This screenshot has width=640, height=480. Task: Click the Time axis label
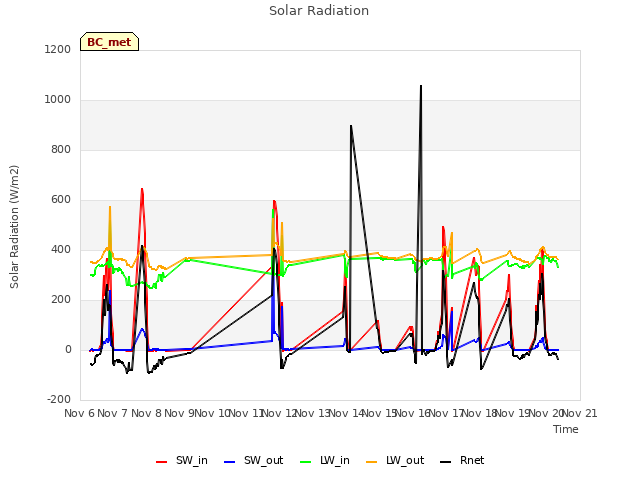(566, 429)
